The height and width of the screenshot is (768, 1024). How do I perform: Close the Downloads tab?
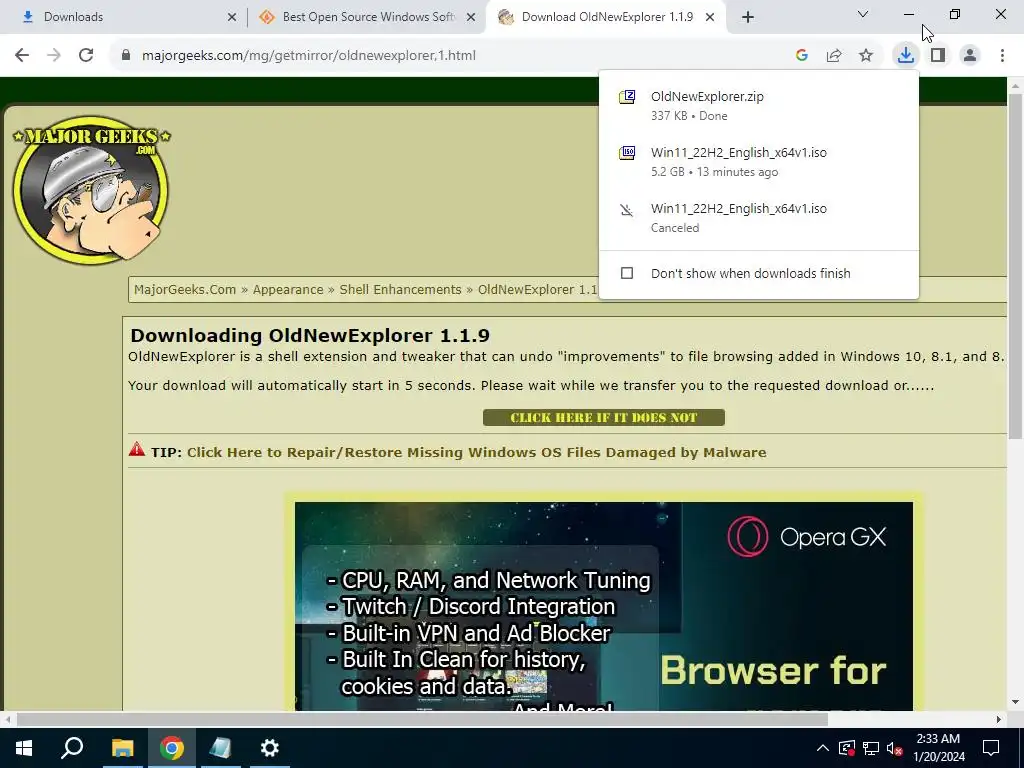pos(232,18)
